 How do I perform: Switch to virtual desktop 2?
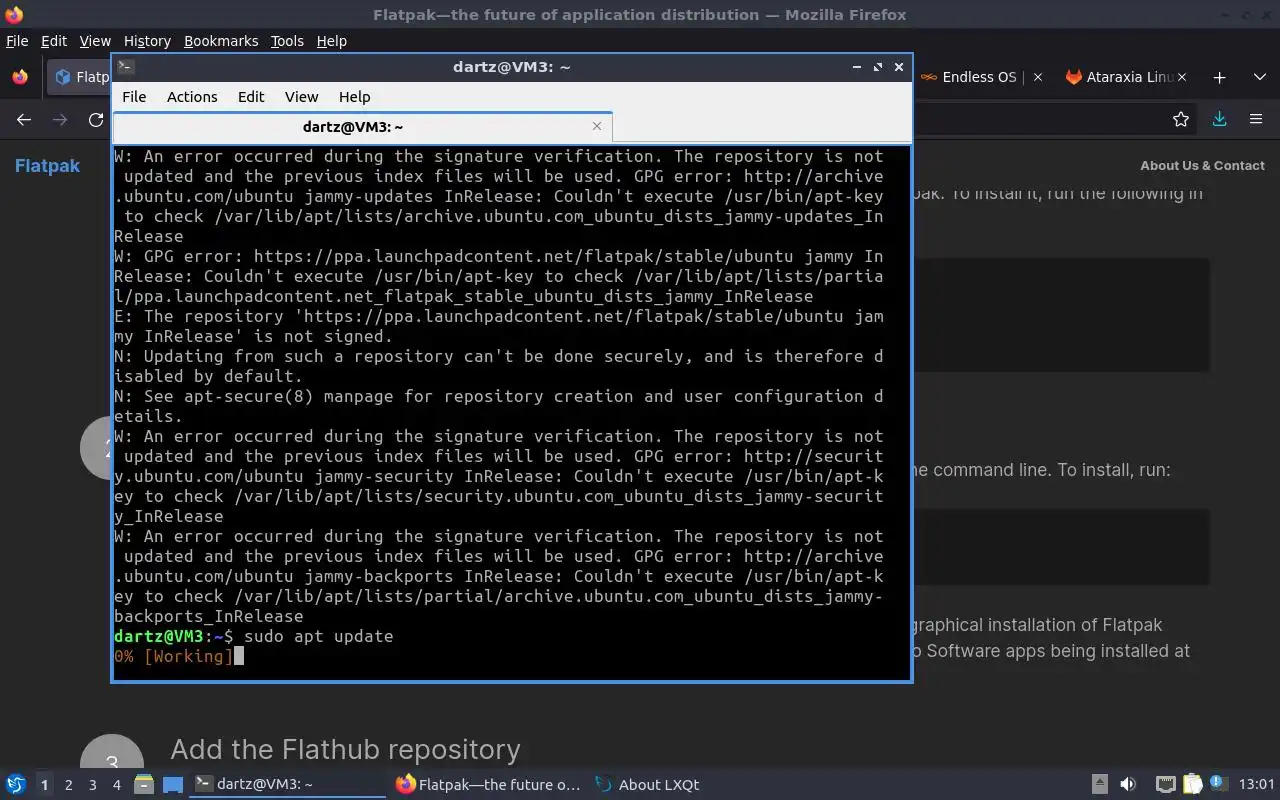pyautogui.click(x=68, y=785)
